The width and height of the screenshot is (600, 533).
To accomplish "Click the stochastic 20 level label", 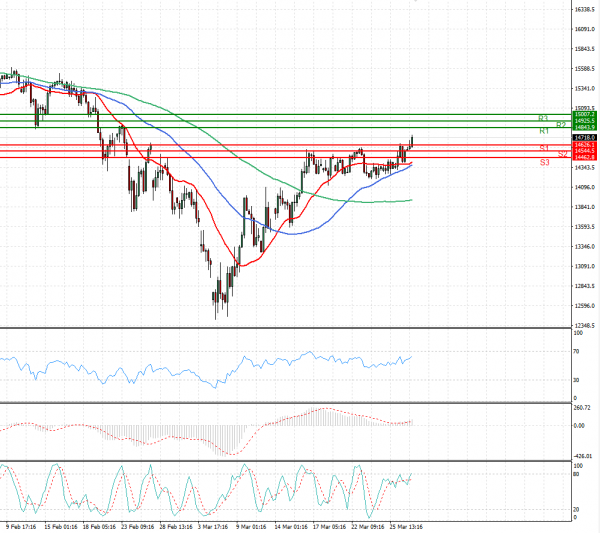I will [576, 510].
